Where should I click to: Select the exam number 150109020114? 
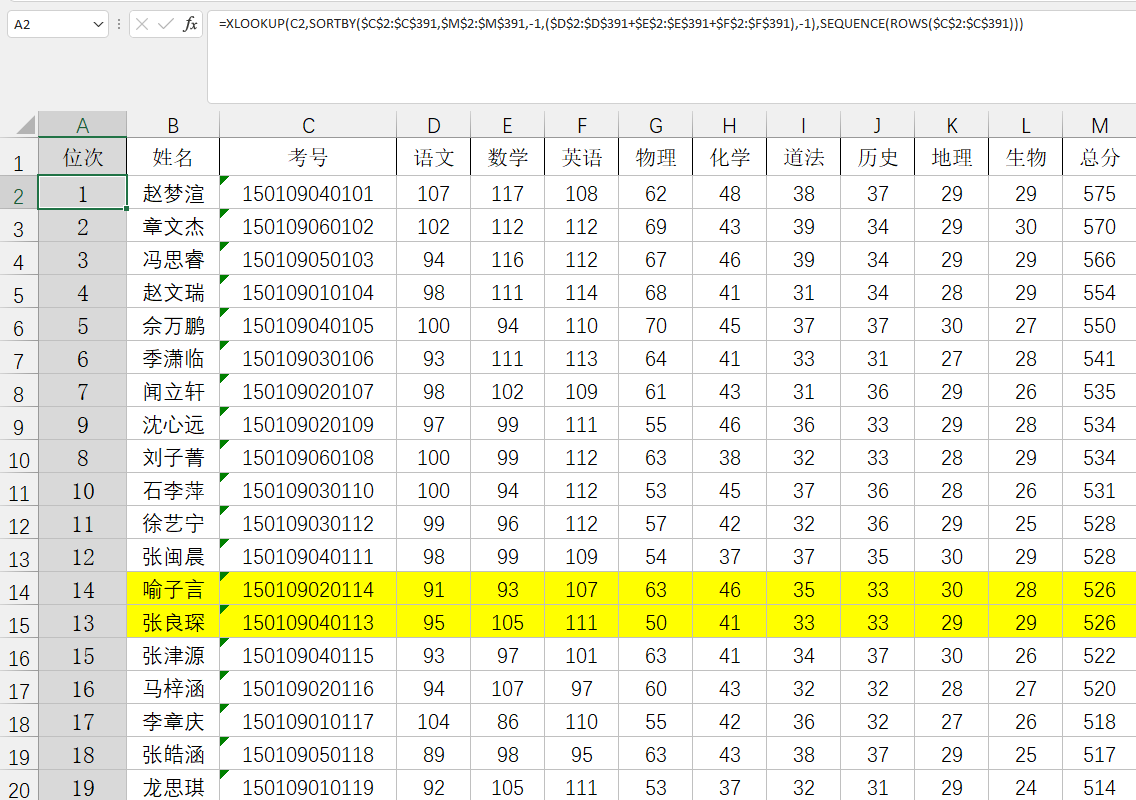click(308, 589)
